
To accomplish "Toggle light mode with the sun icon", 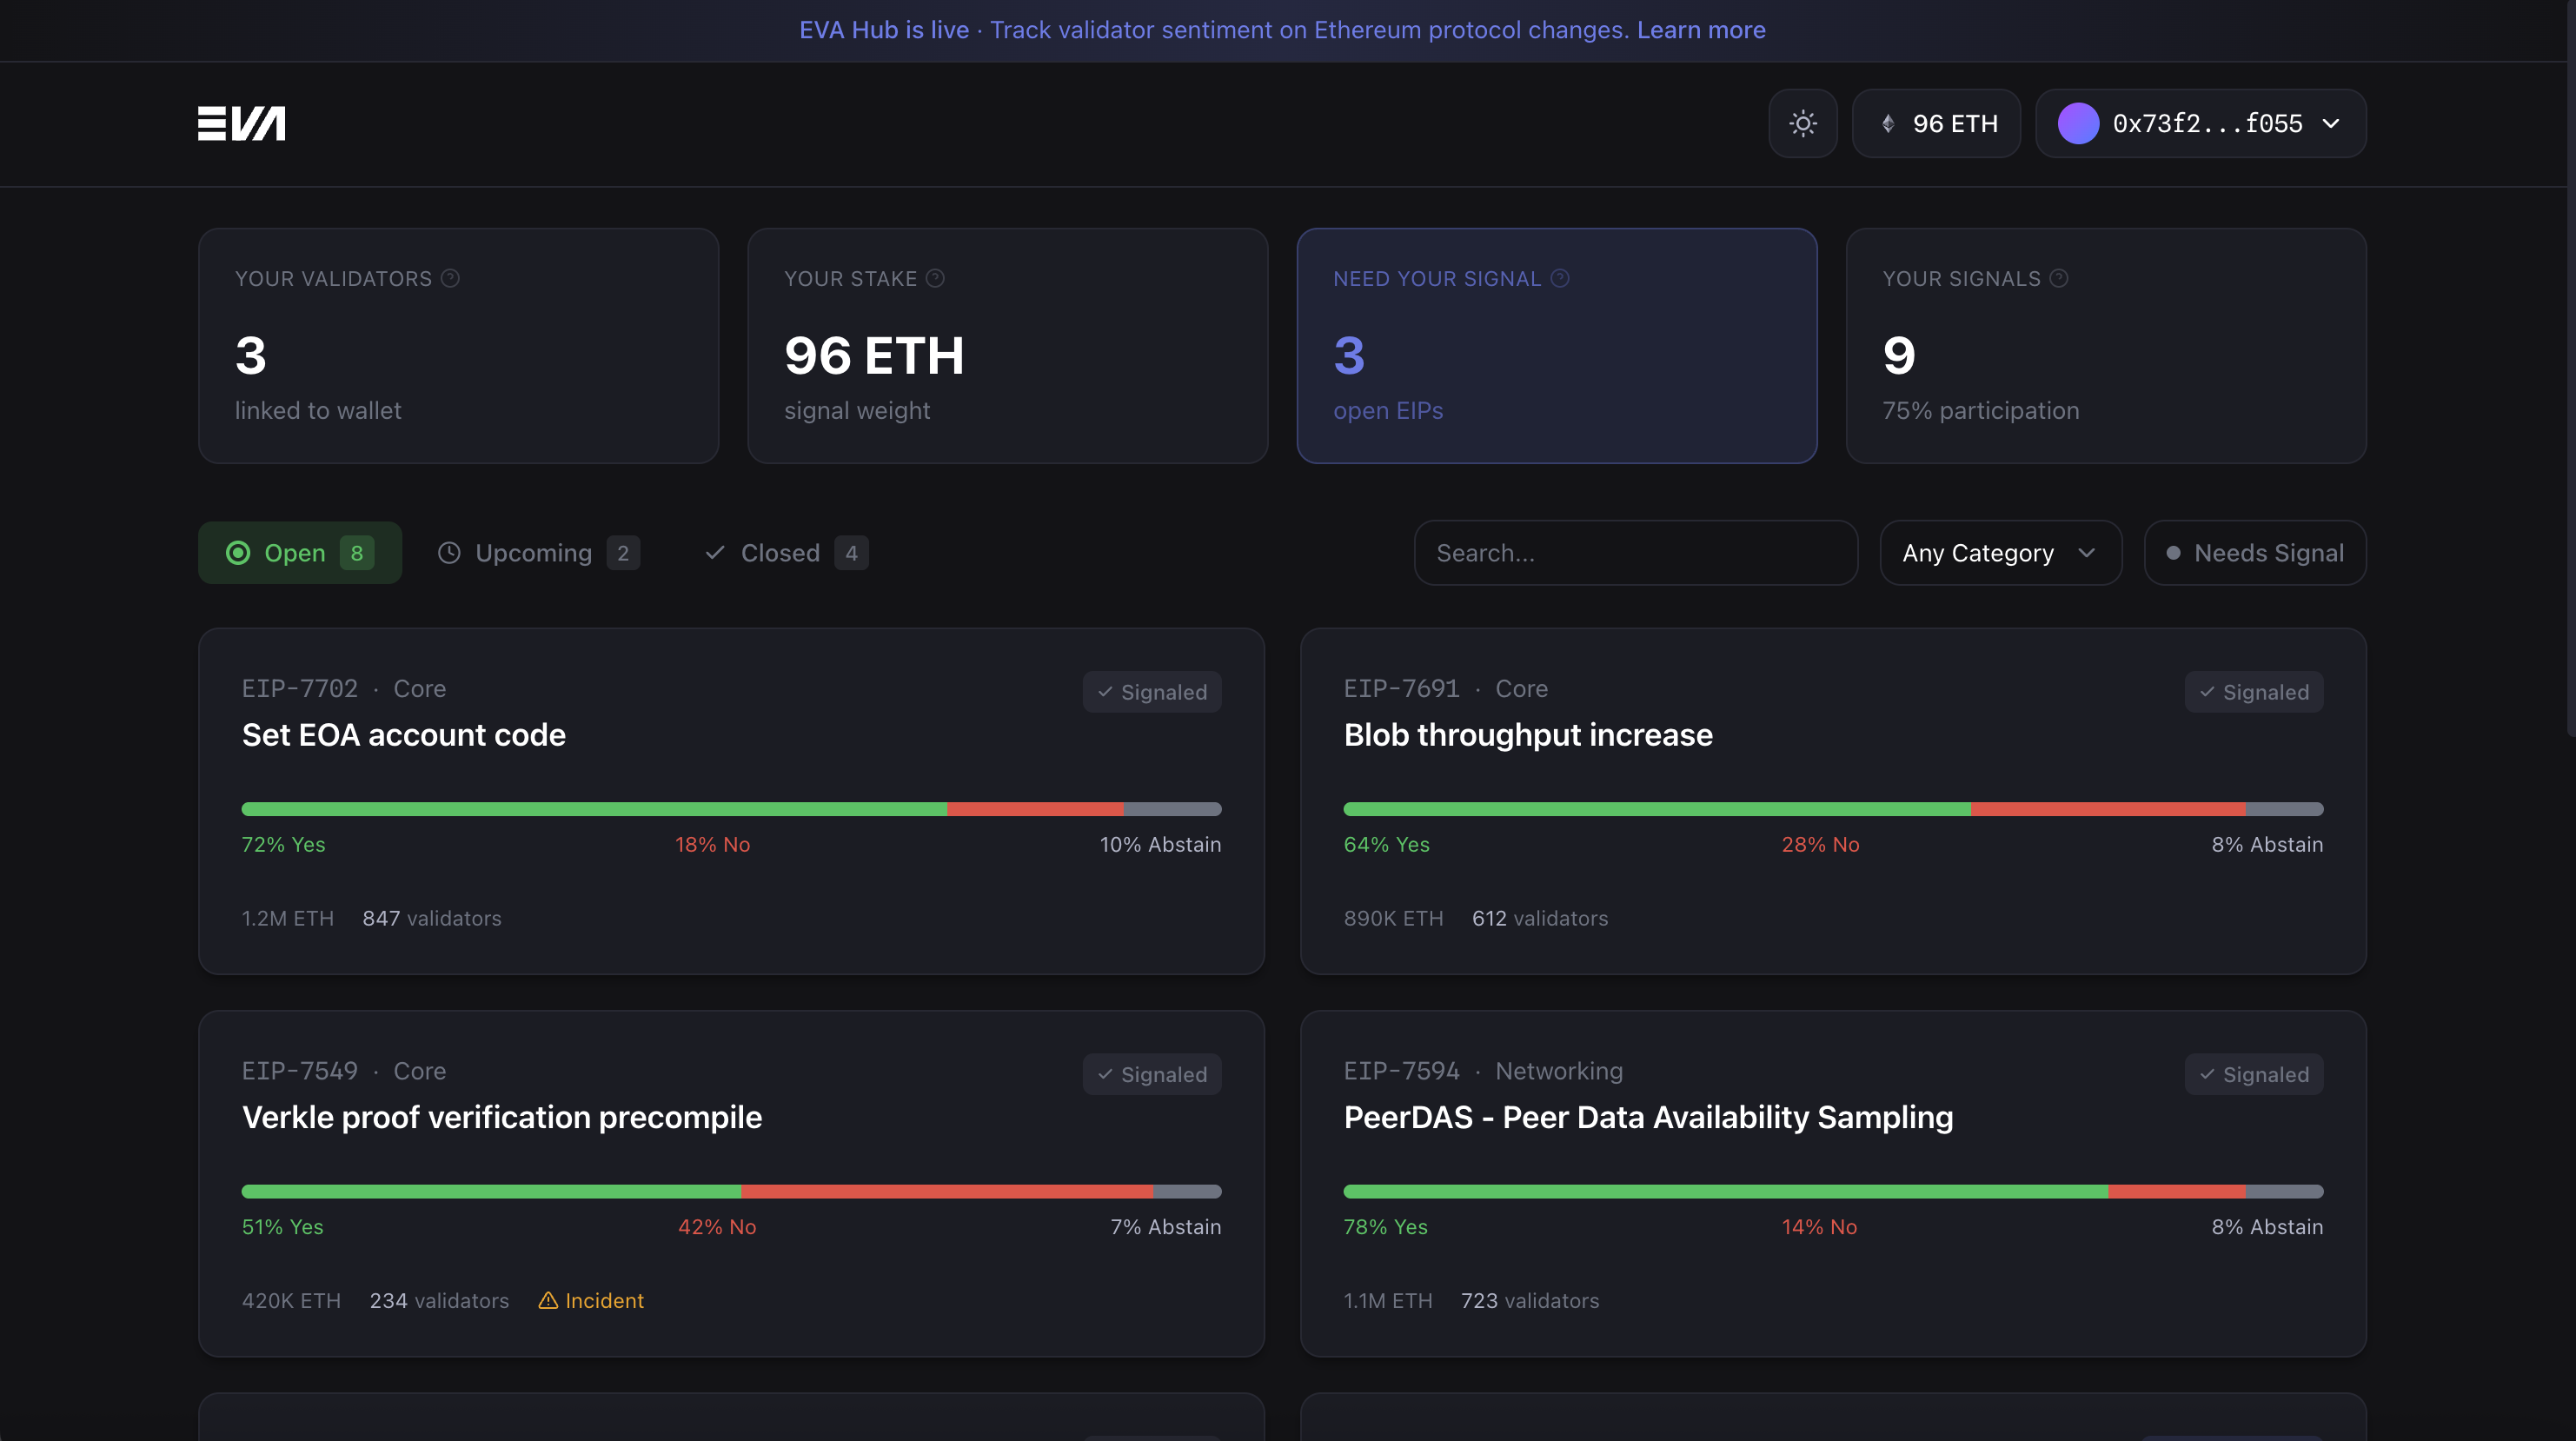I will tap(1803, 123).
